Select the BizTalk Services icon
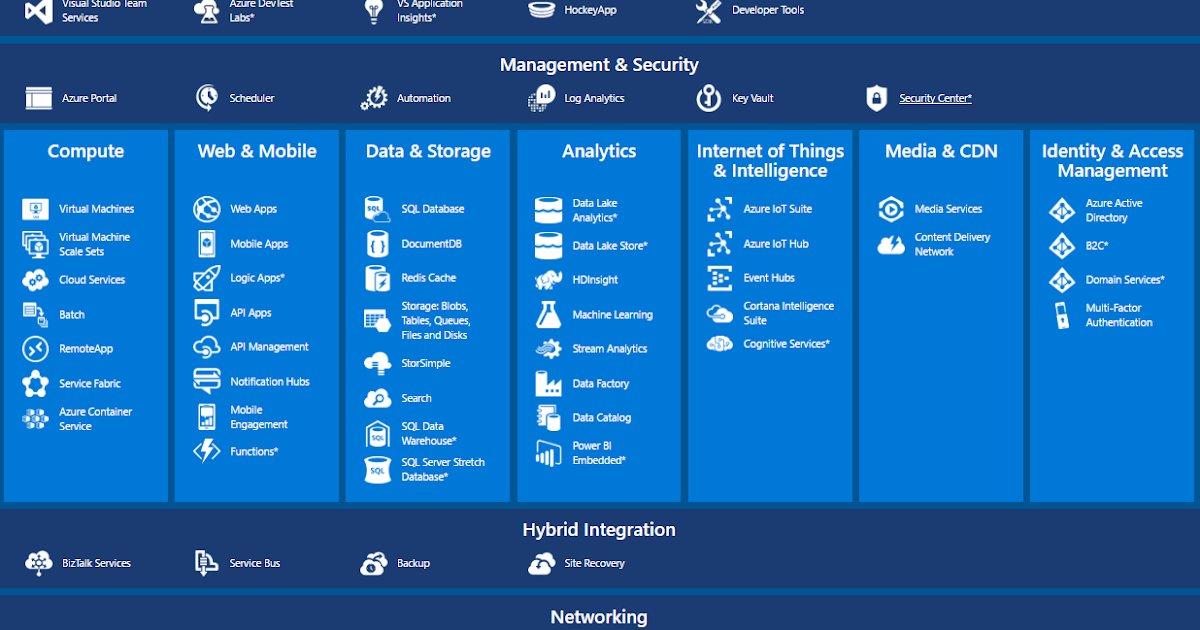 (39, 563)
